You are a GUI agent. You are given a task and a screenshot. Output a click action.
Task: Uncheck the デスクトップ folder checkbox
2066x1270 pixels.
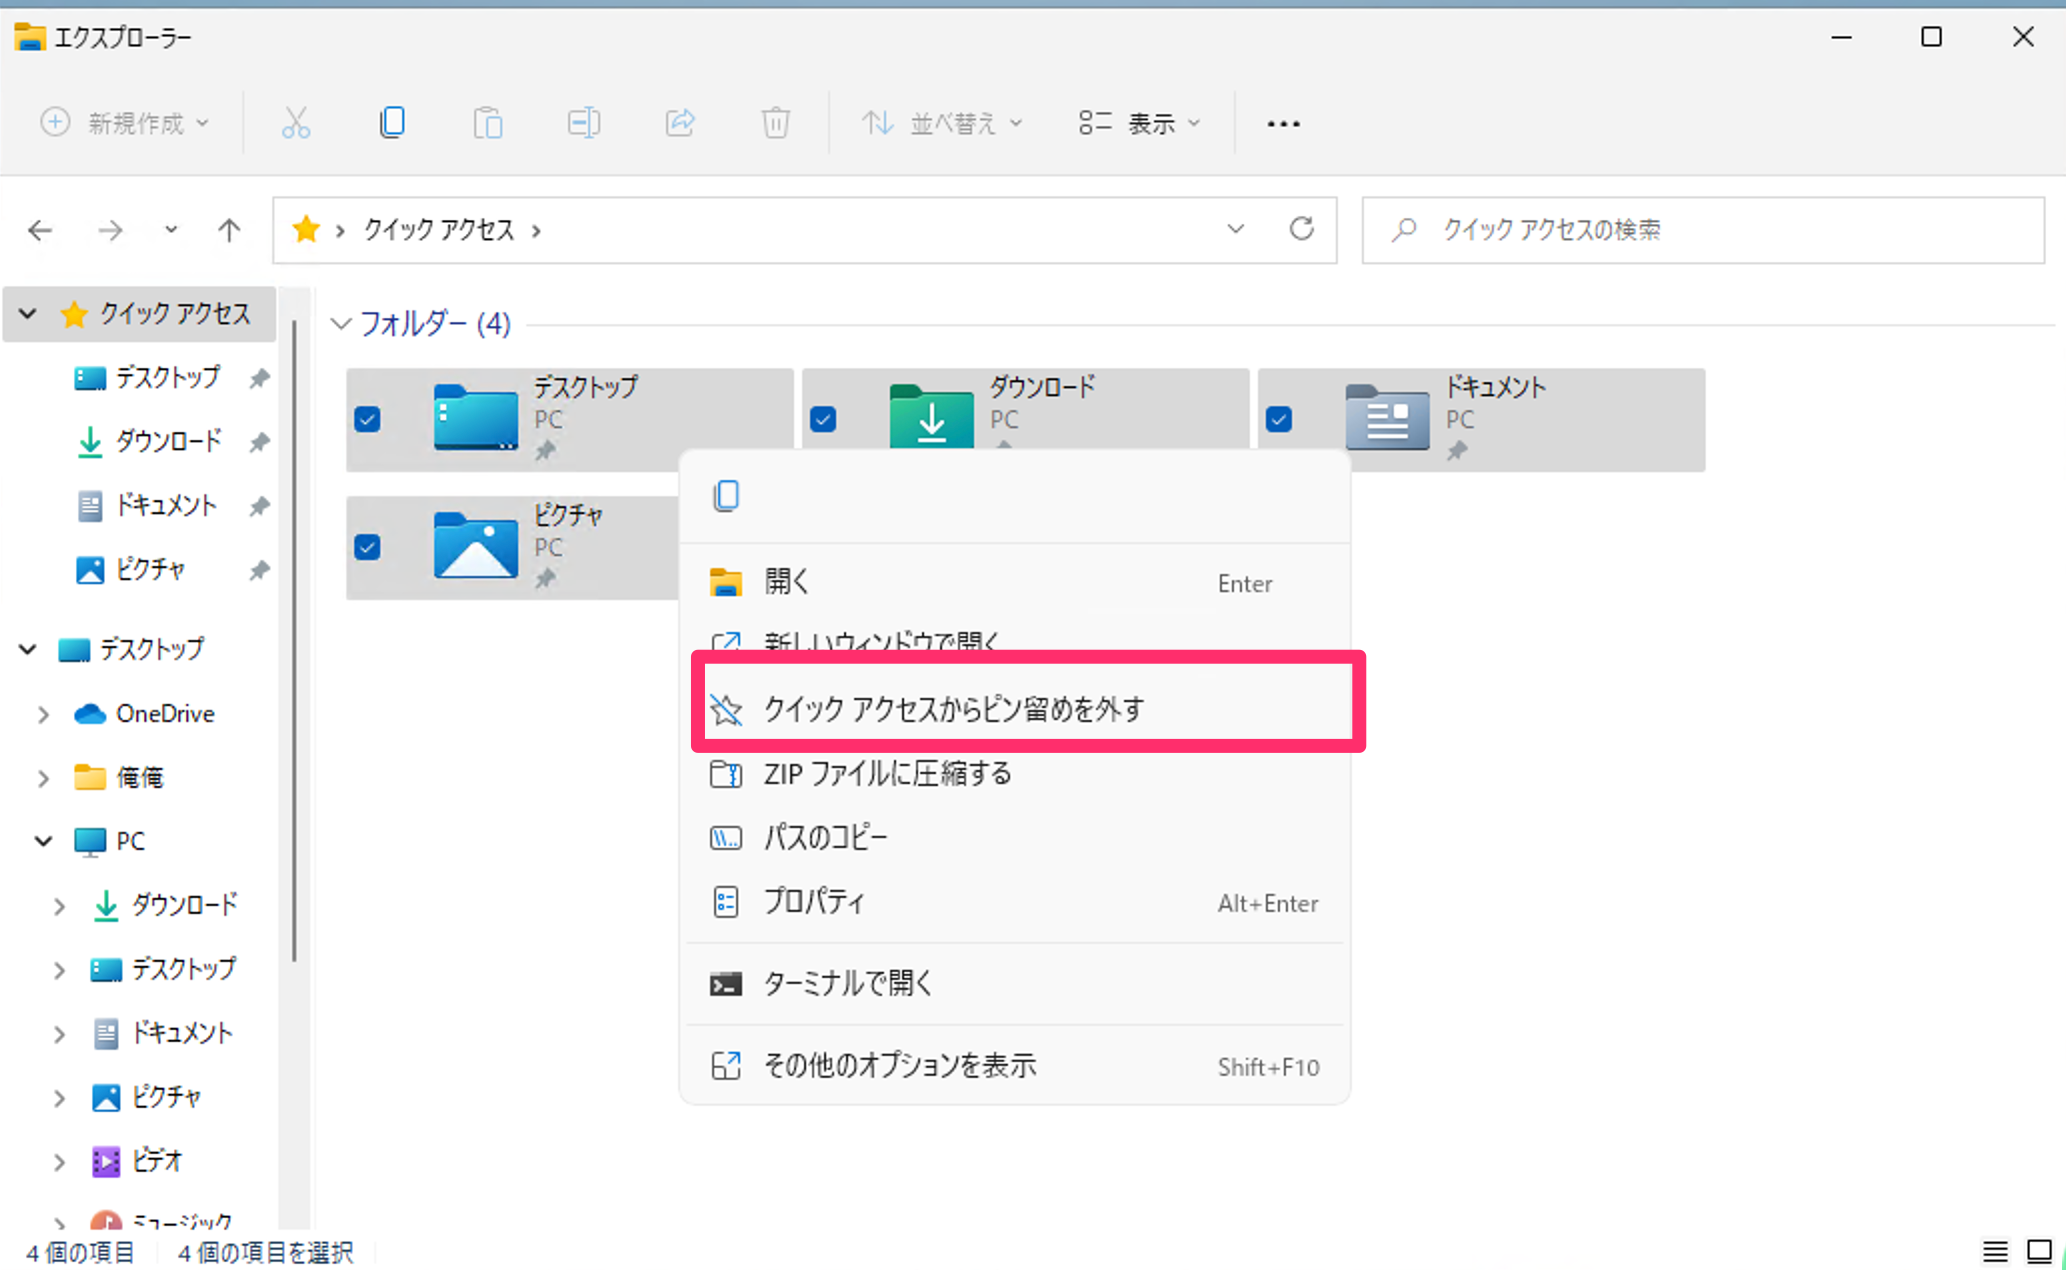click(x=367, y=419)
